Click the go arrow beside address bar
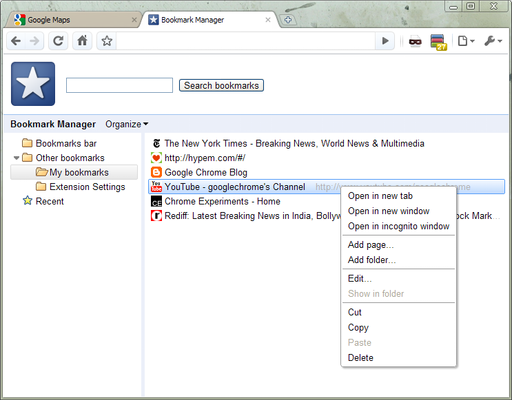Image resolution: width=512 pixels, height=400 pixels. [x=385, y=41]
